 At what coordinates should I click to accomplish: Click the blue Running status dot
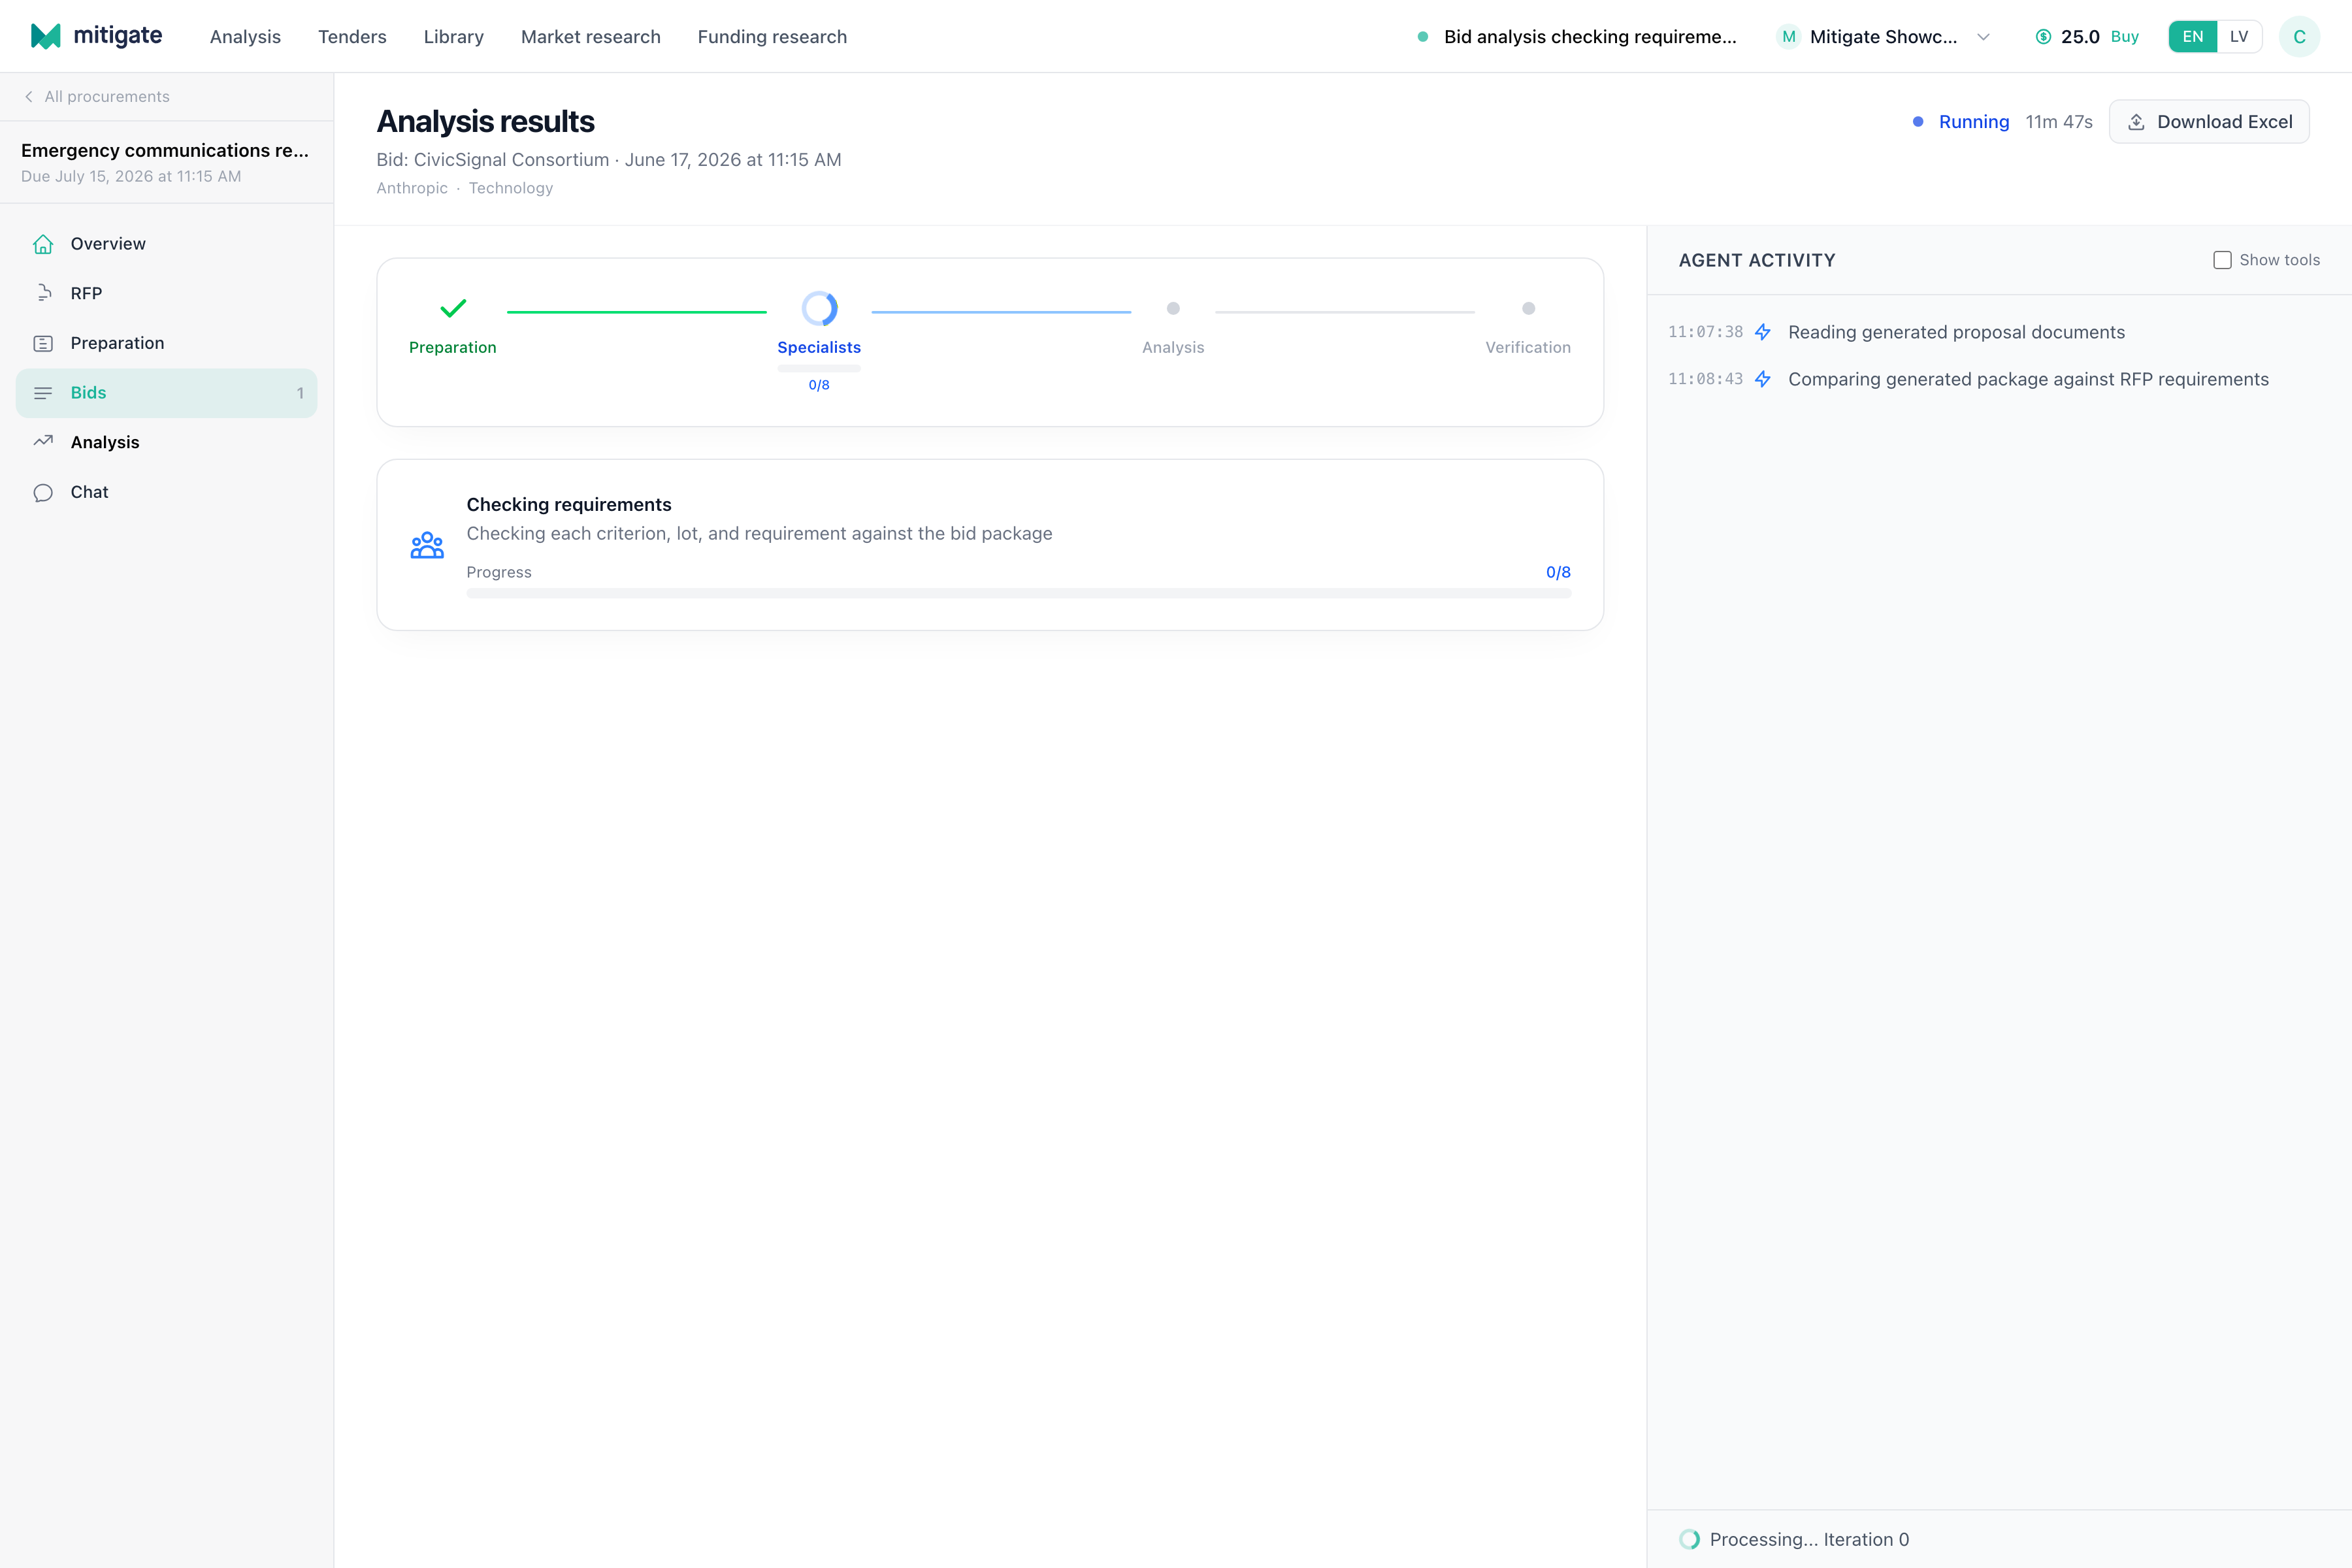(x=1918, y=122)
